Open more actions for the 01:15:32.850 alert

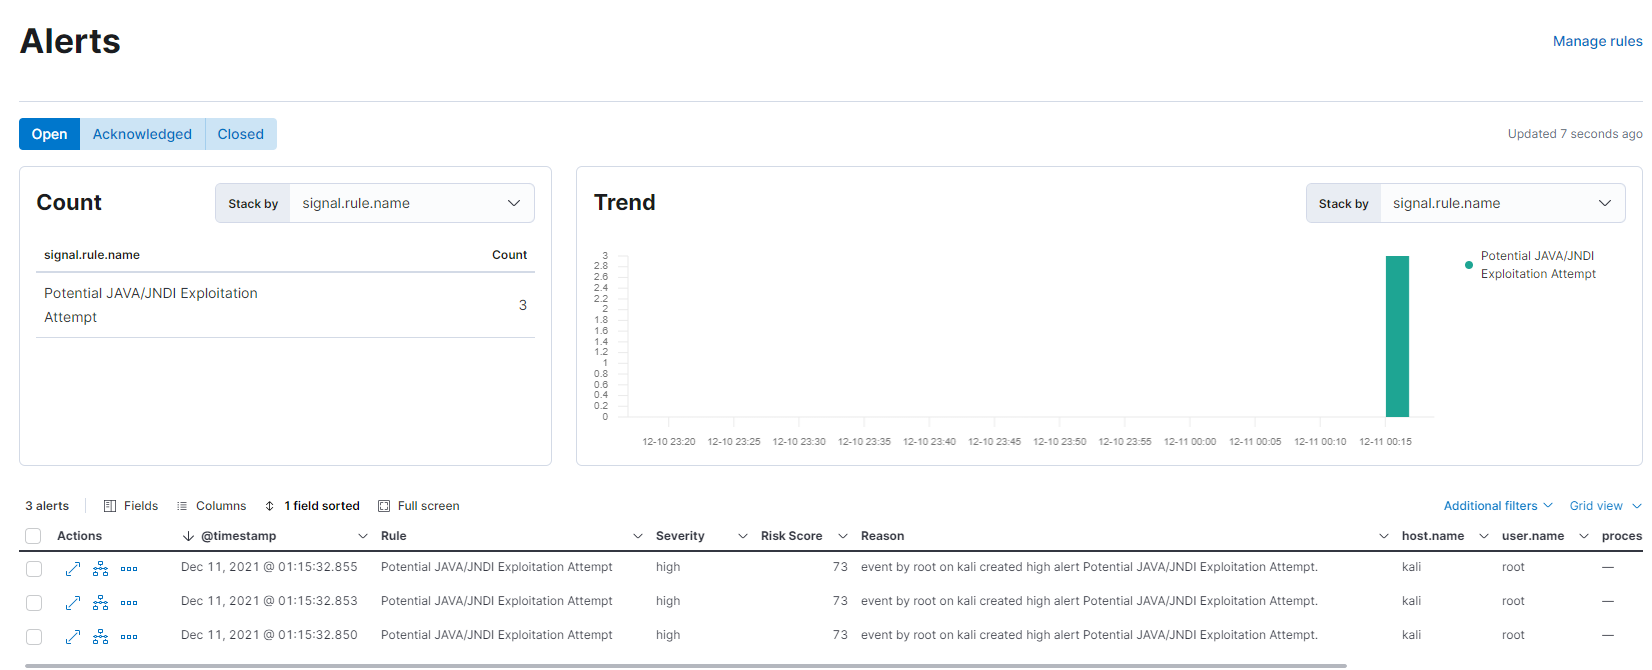tap(129, 637)
